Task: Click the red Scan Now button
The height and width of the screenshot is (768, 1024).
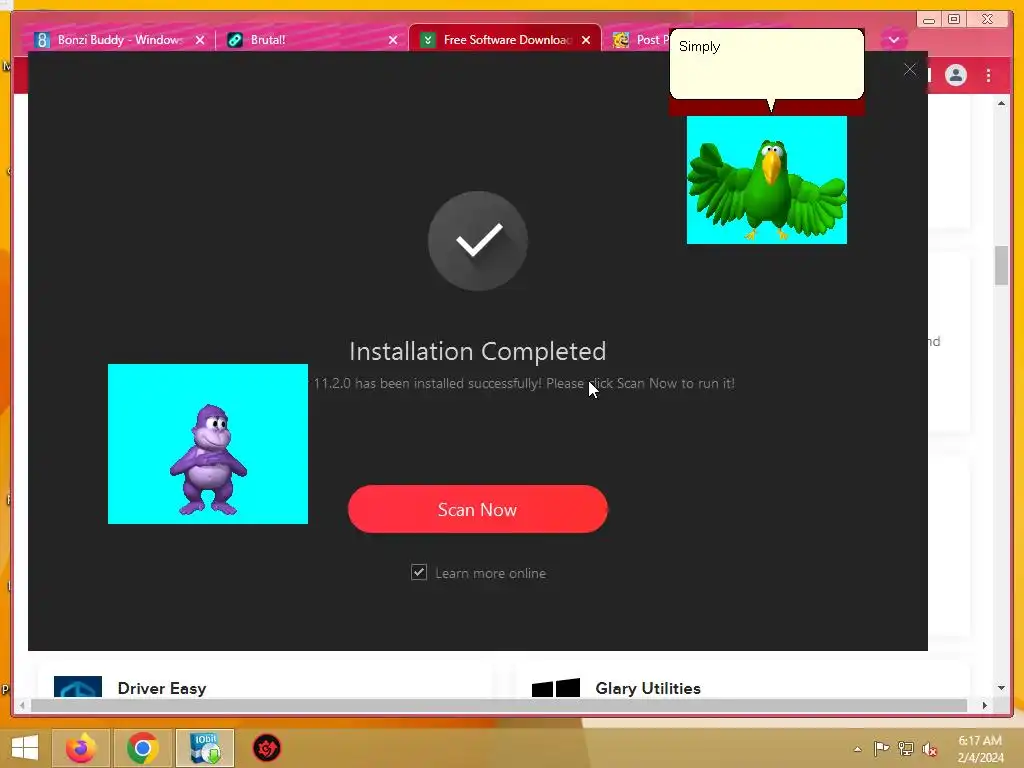Action: 477,509
